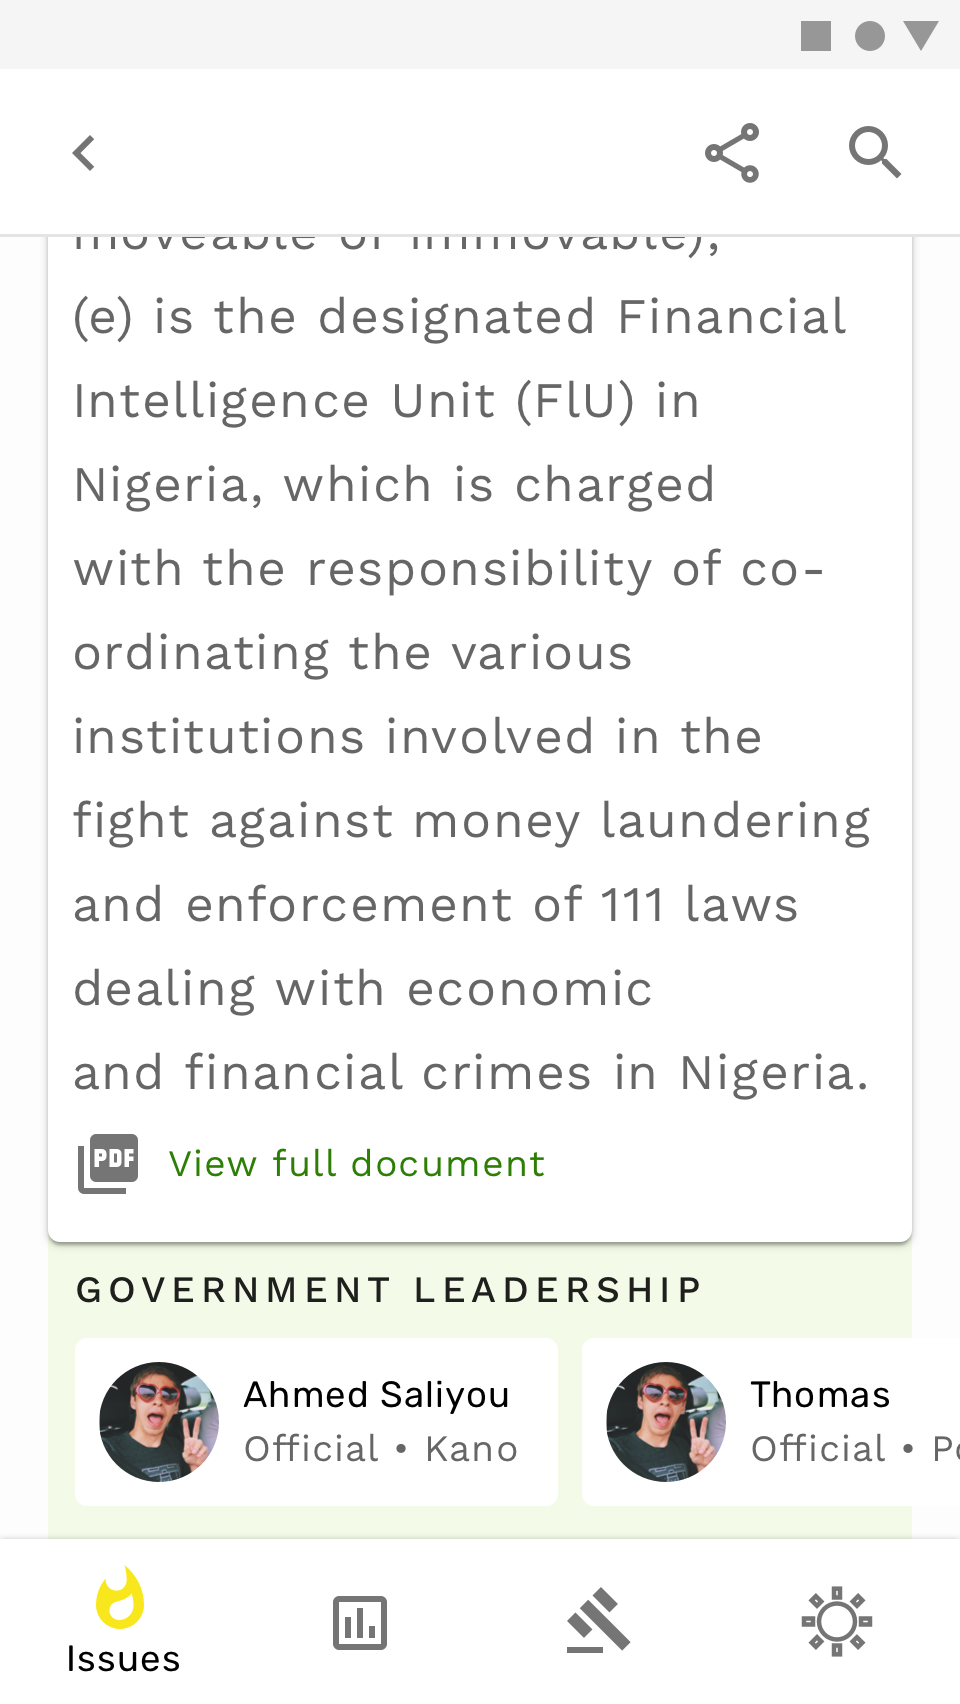Open the sun-shaped tab in bottom navigation

[837, 1621]
